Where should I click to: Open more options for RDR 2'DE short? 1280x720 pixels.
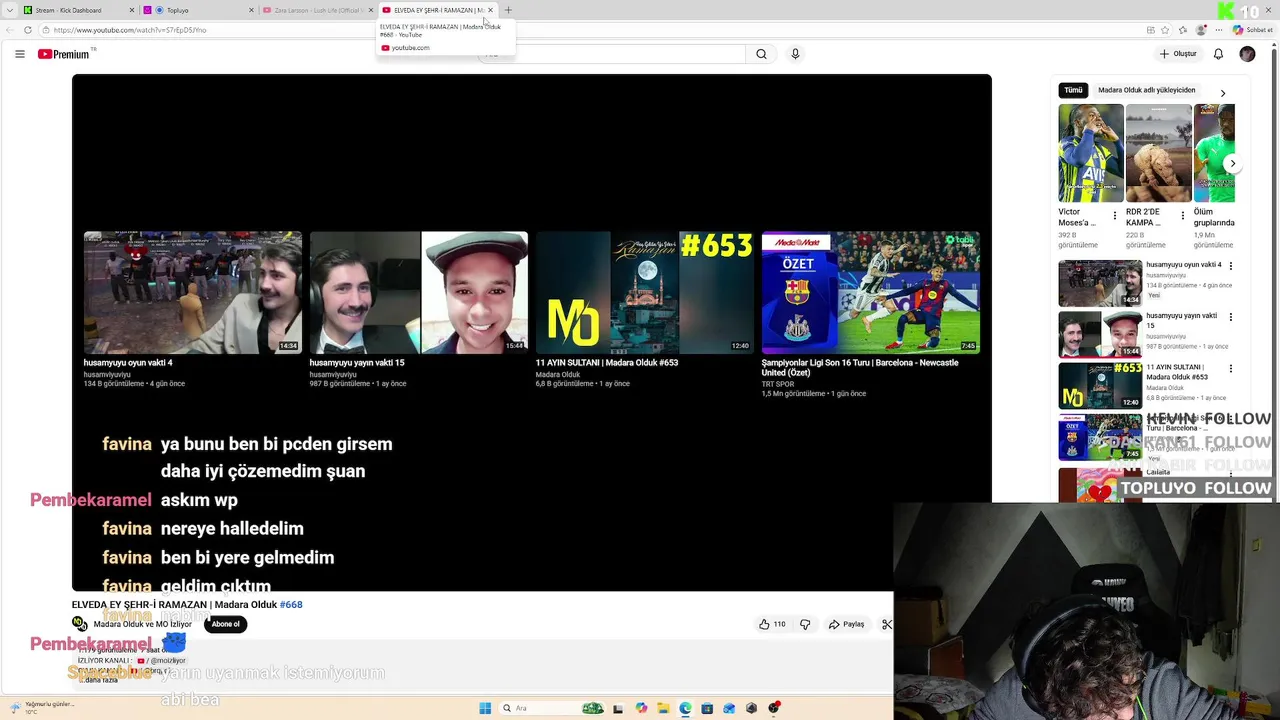(1183, 216)
